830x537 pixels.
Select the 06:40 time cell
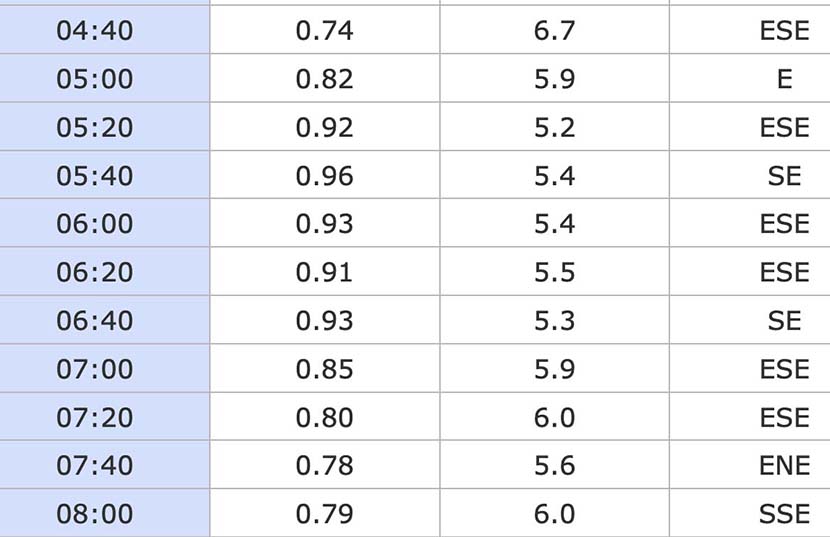104,320
